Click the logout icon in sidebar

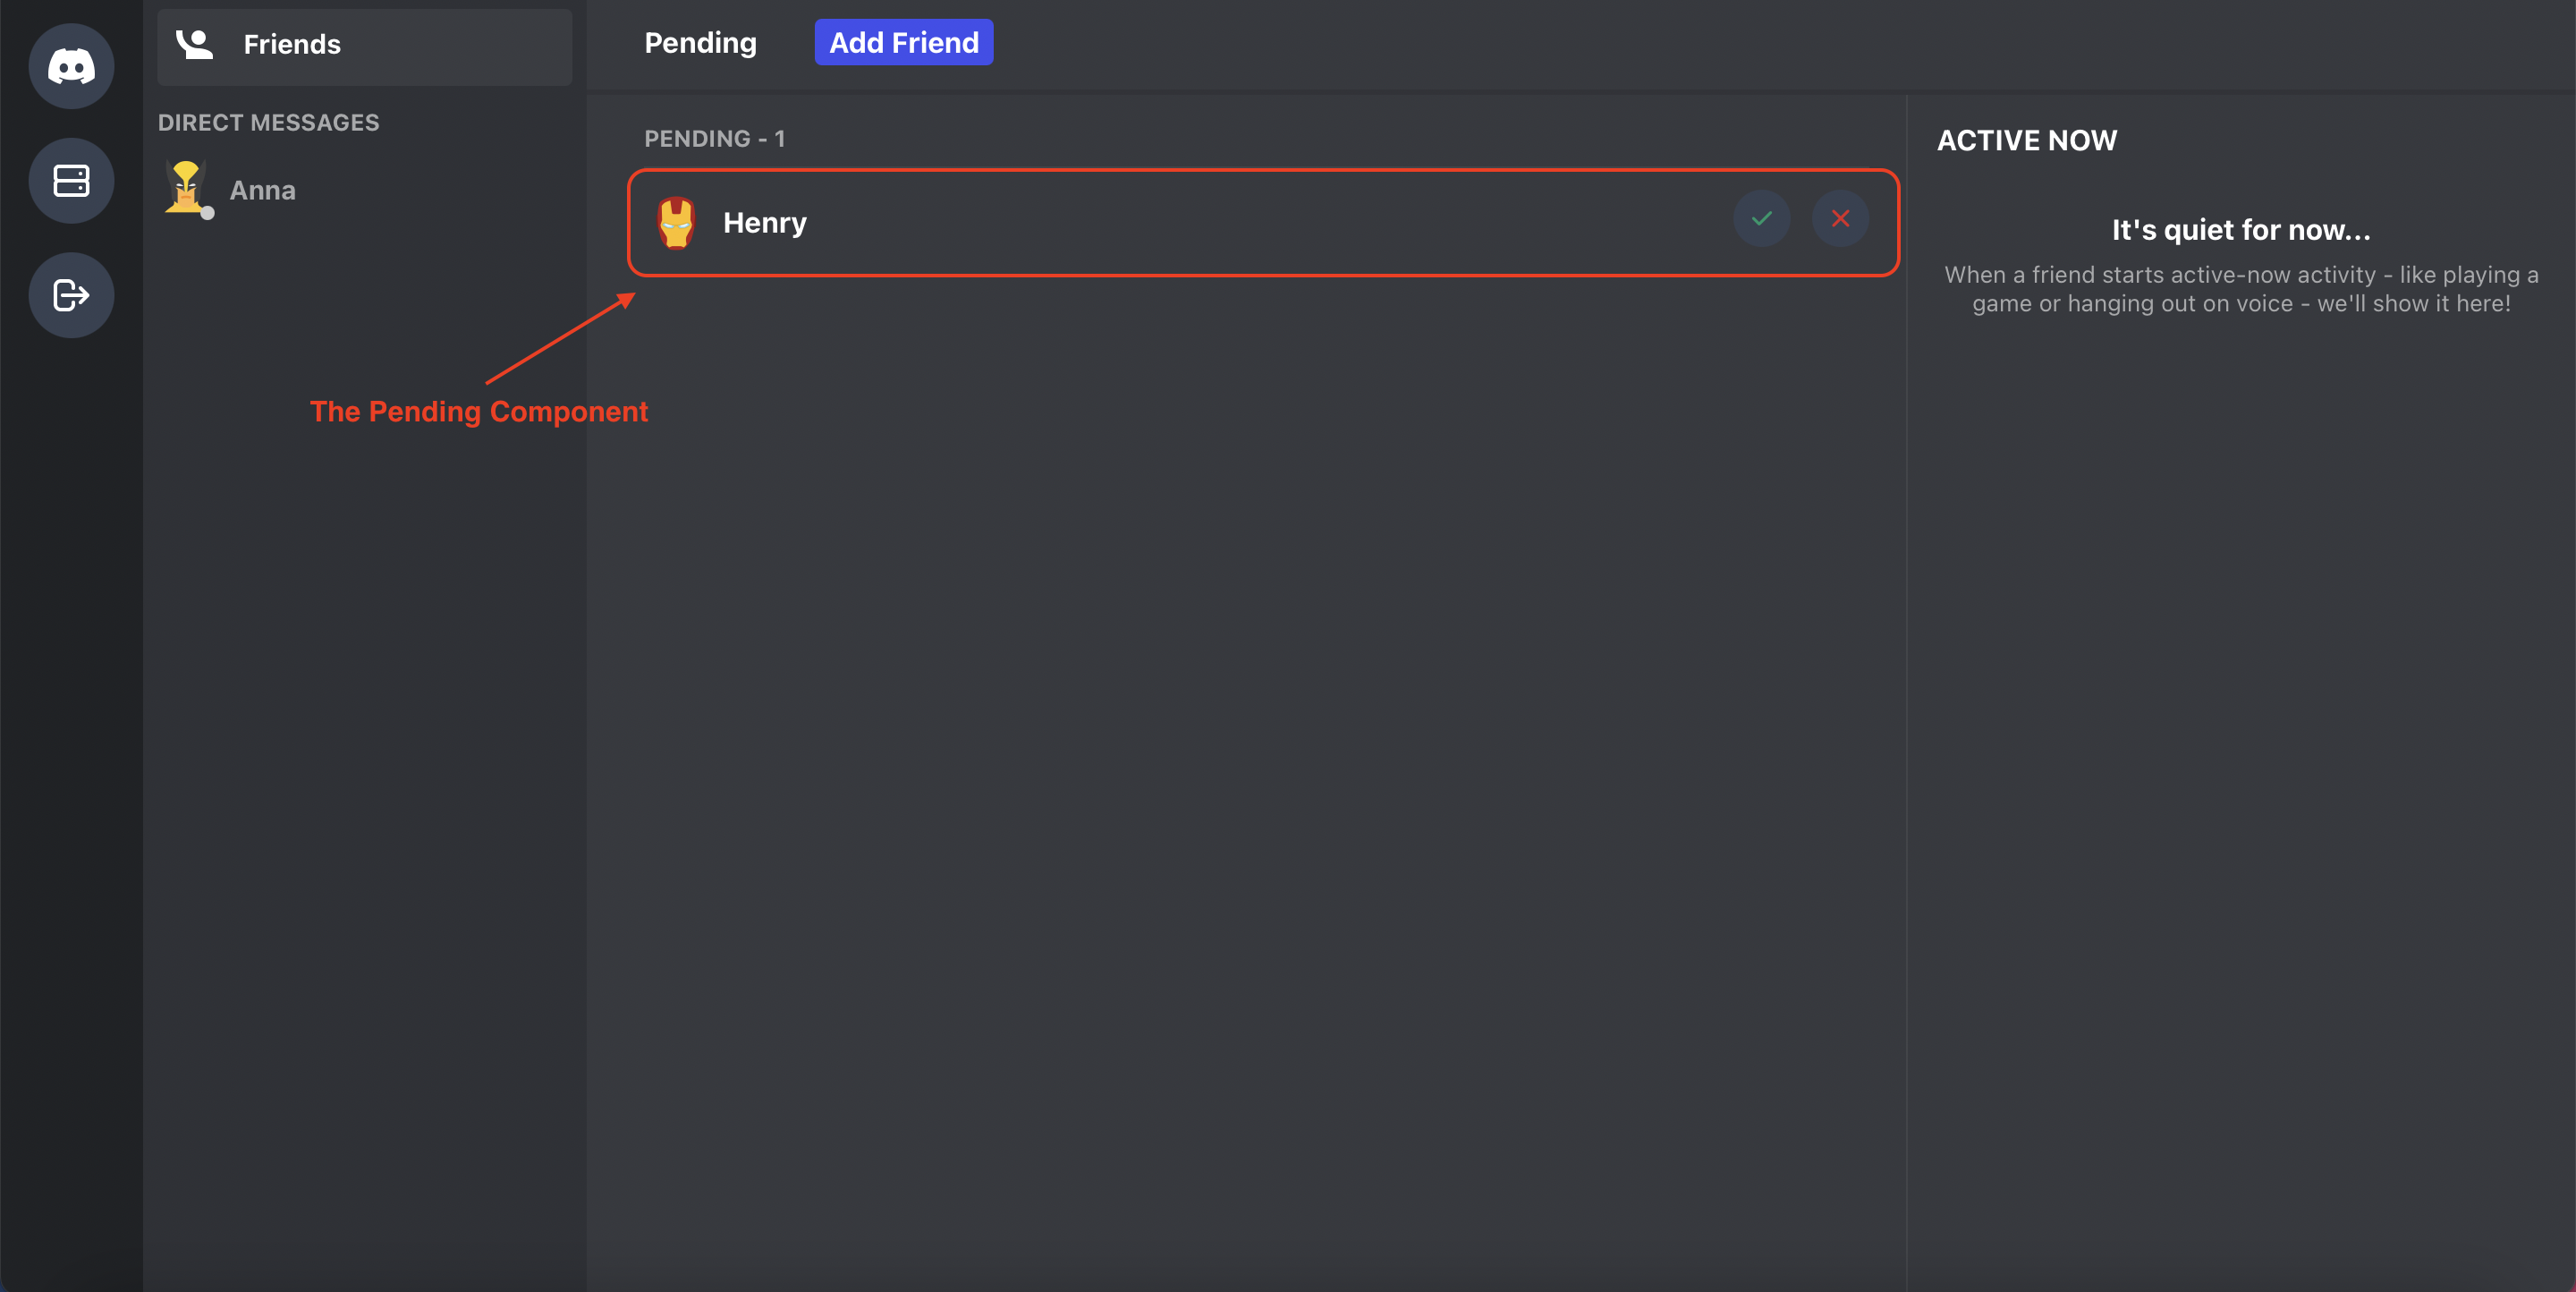71,295
